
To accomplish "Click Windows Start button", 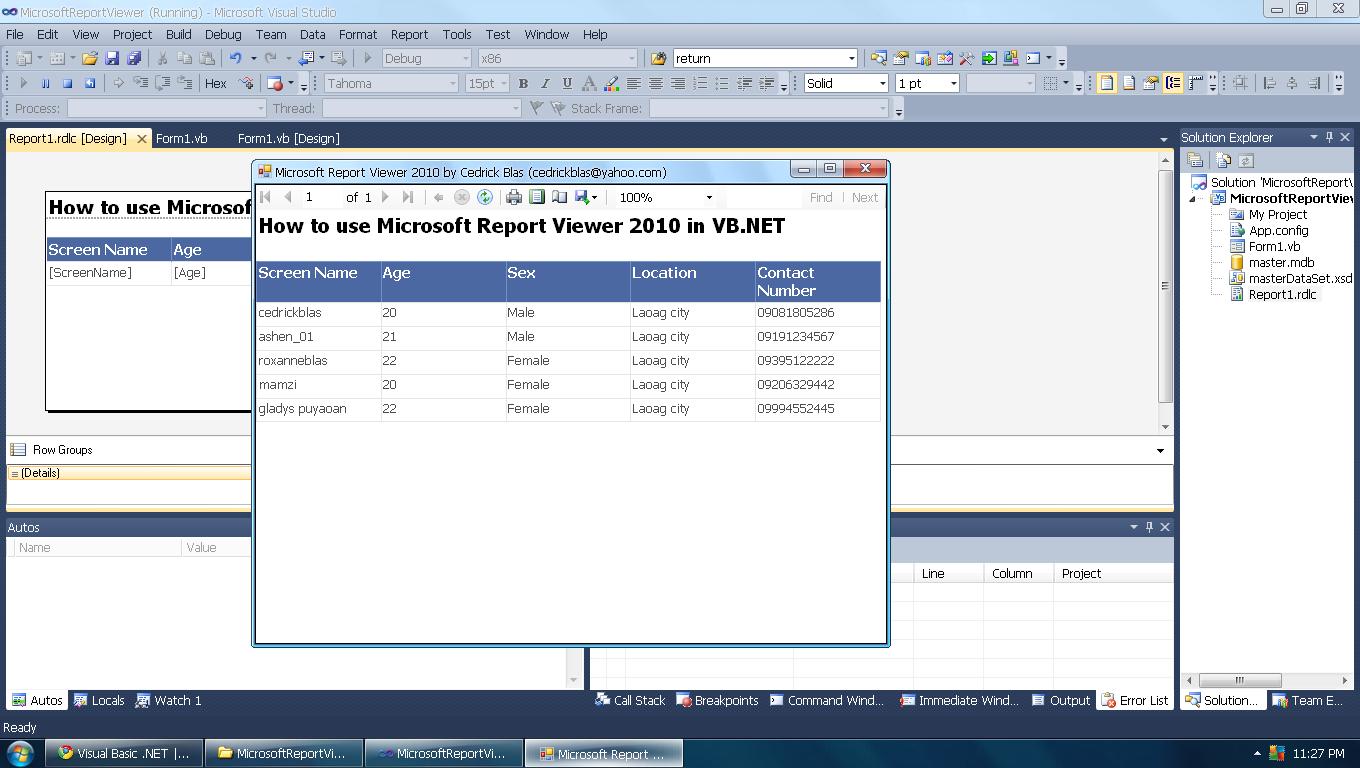I will 20,753.
